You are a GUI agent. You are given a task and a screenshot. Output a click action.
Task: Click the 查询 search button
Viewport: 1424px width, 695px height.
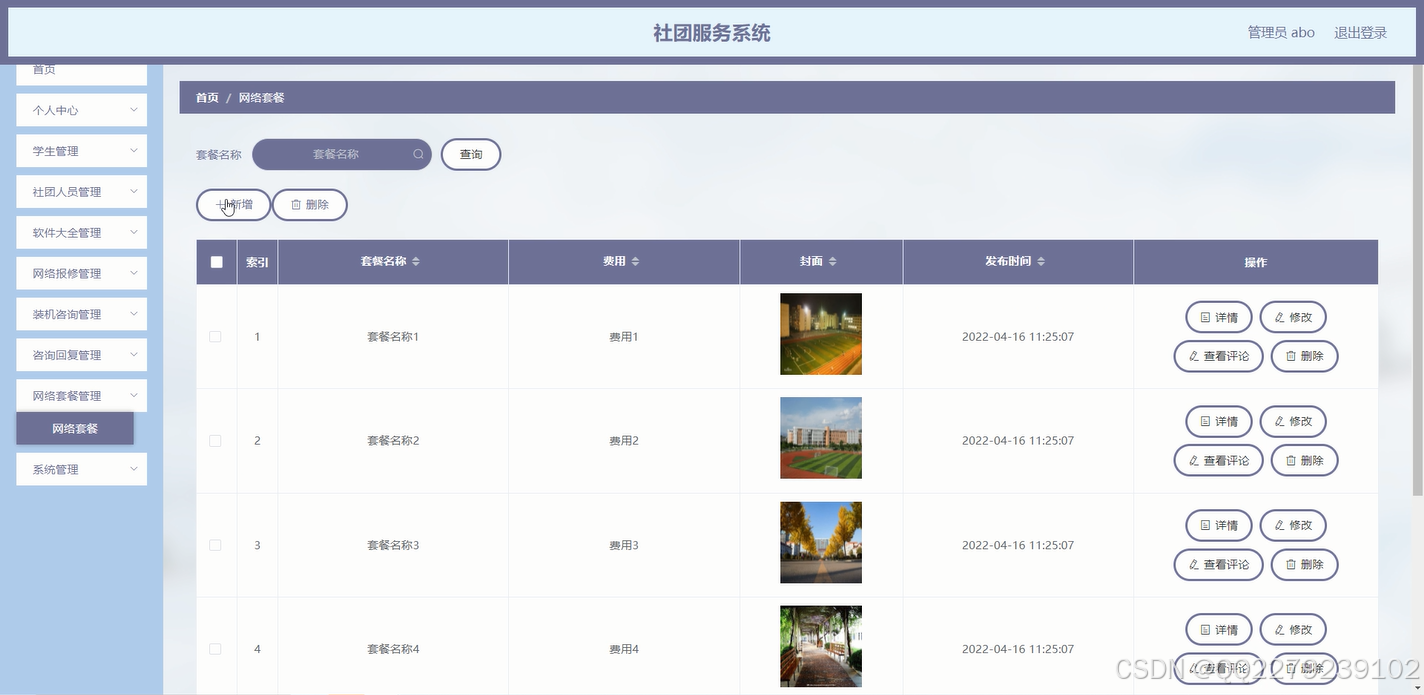pyautogui.click(x=470, y=154)
